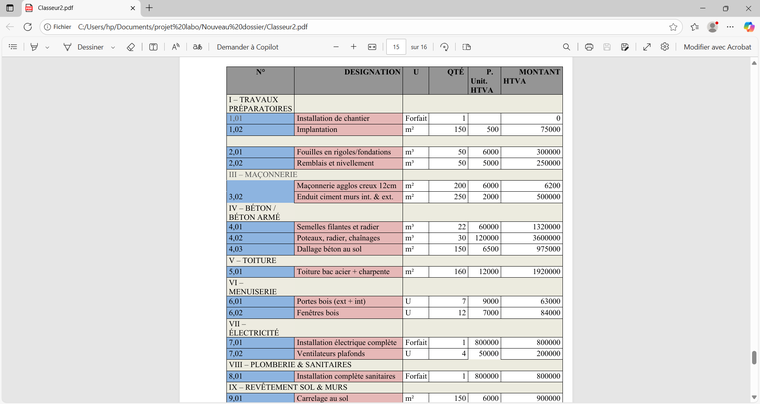This screenshot has width=760, height=404.
Task: Click Modifier avec Acrobat
Action: point(716,47)
